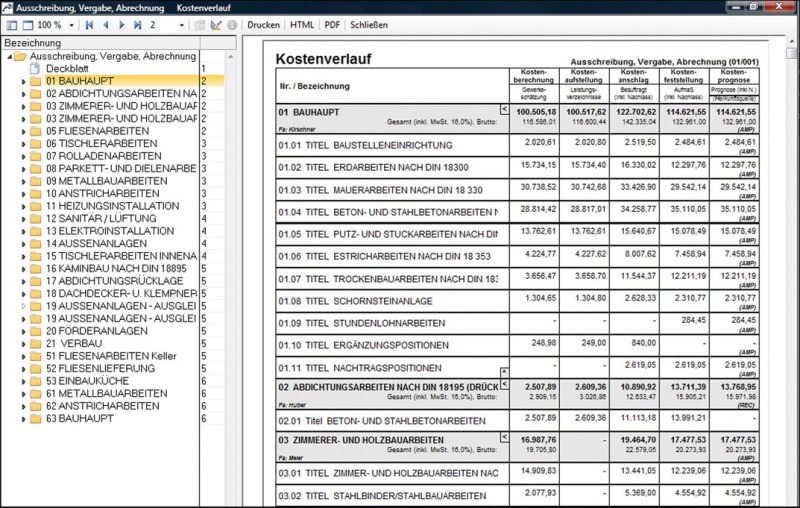Click the Kostenverlauf report title
Viewport: 800px width, 508px height.
click(323, 59)
